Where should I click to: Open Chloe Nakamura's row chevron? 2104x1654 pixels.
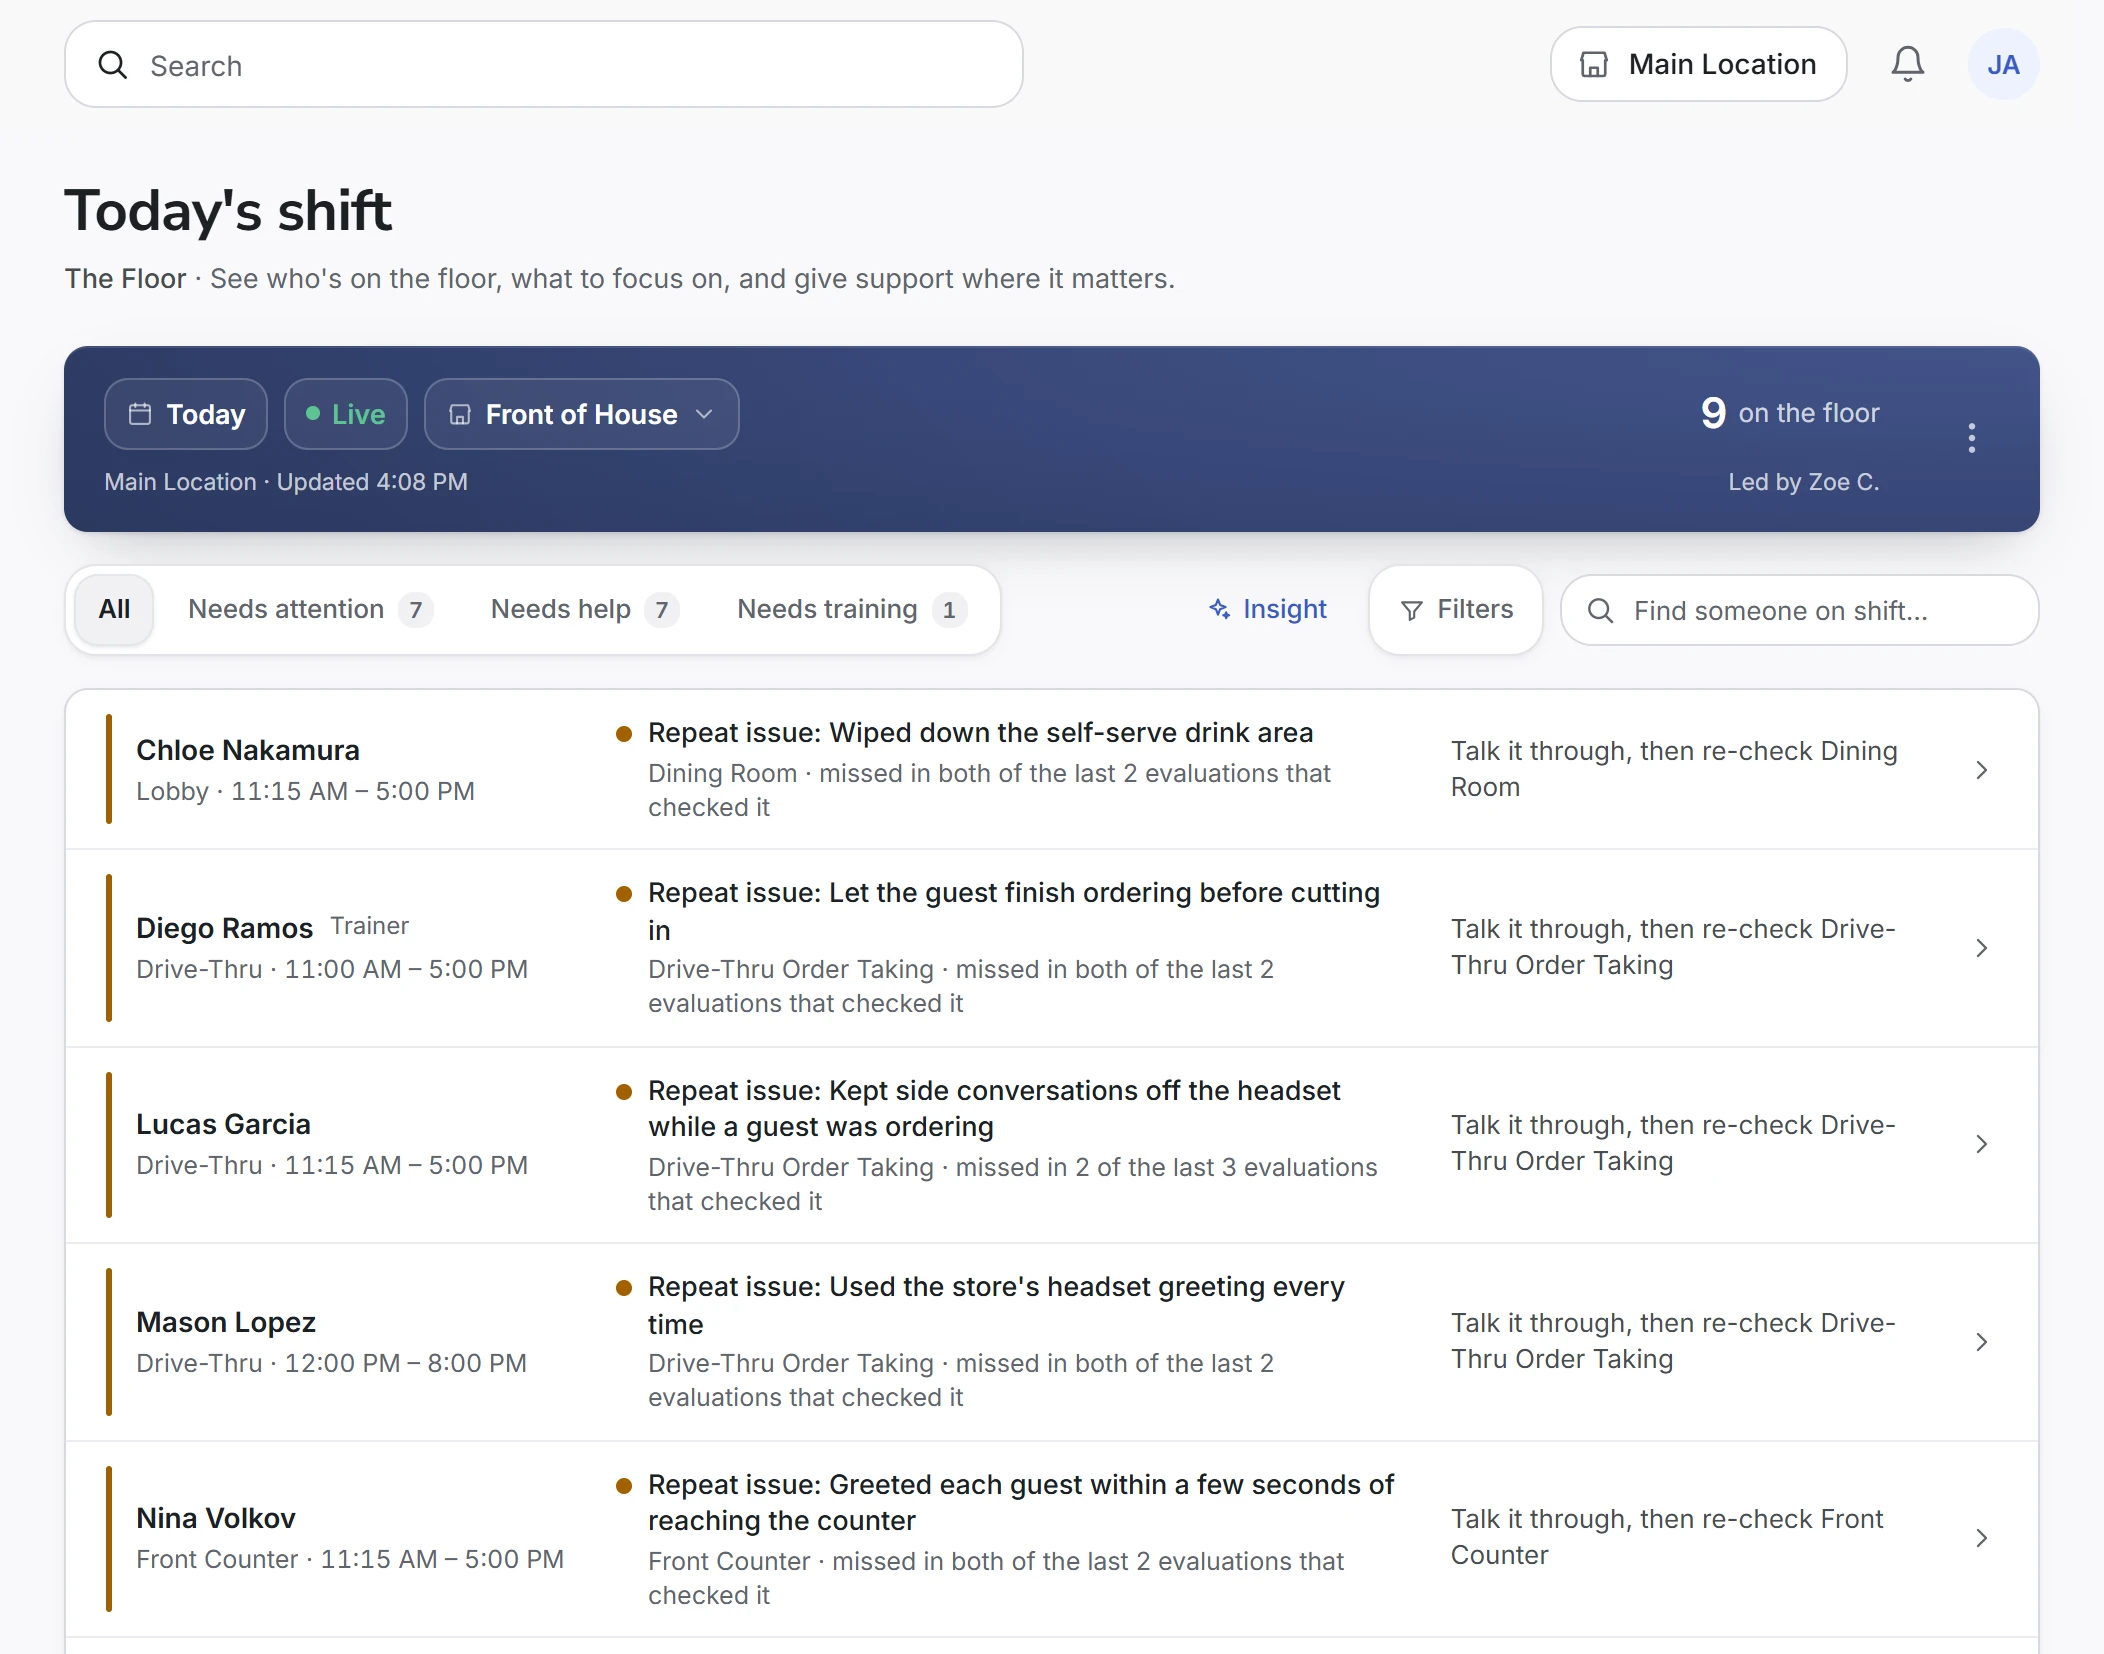tap(1981, 770)
